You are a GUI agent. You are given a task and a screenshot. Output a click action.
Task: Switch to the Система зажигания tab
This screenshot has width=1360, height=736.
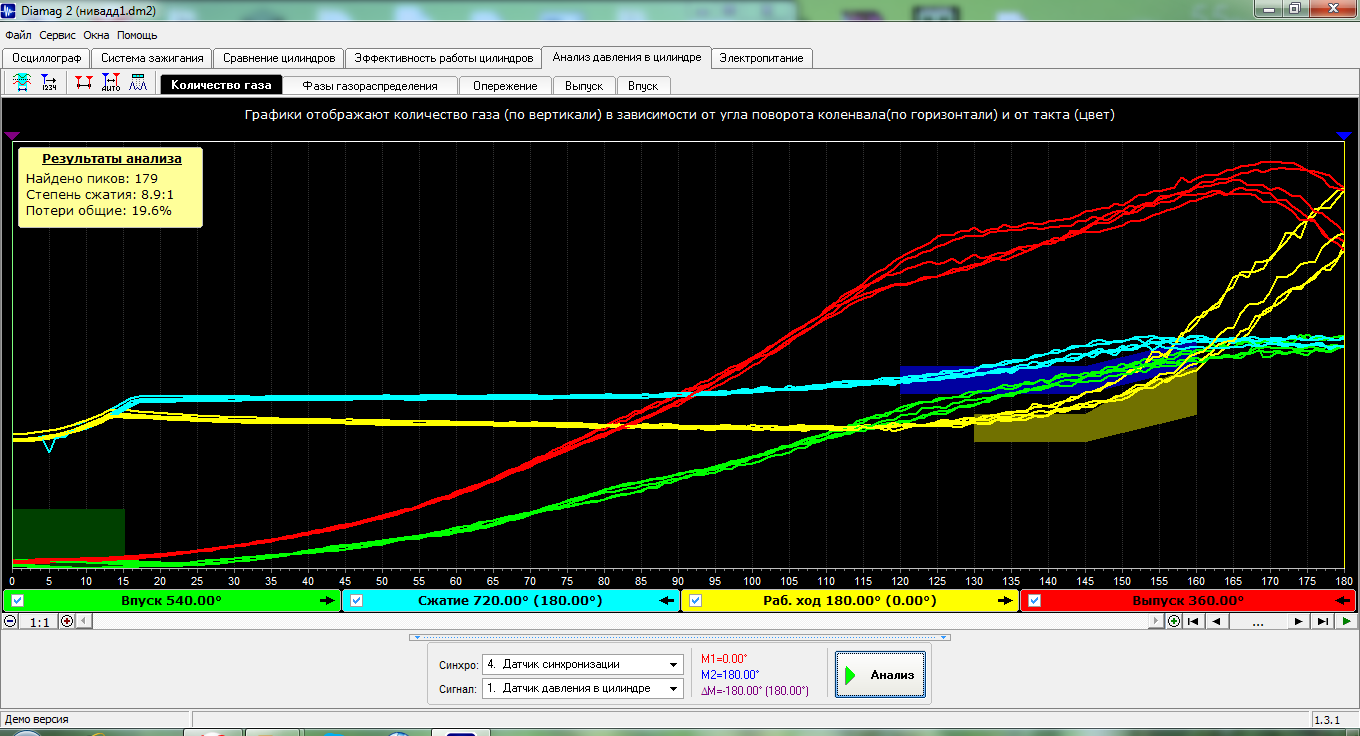[152, 58]
